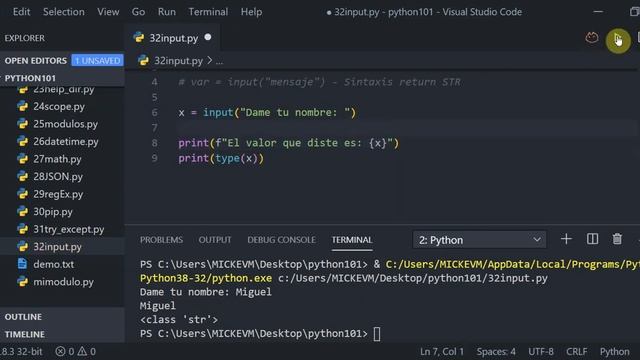Select language mode Python in the status bar
Image resolution: width=640 pixels, height=360 pixels.
pyautogui.click(x=614, y=351)
